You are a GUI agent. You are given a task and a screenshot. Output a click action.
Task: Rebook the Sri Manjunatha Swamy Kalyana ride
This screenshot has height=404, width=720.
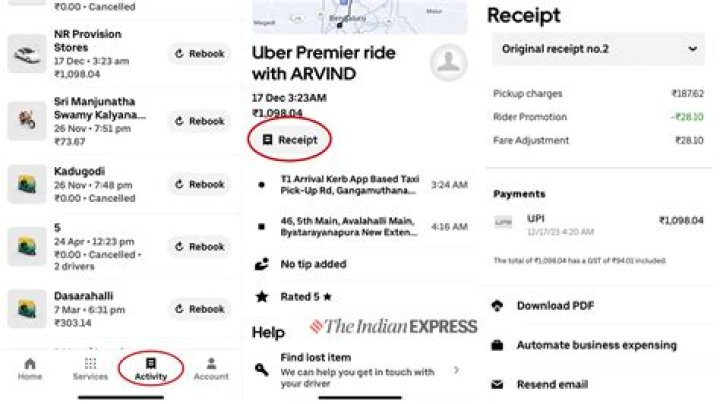tap(200, 121)
